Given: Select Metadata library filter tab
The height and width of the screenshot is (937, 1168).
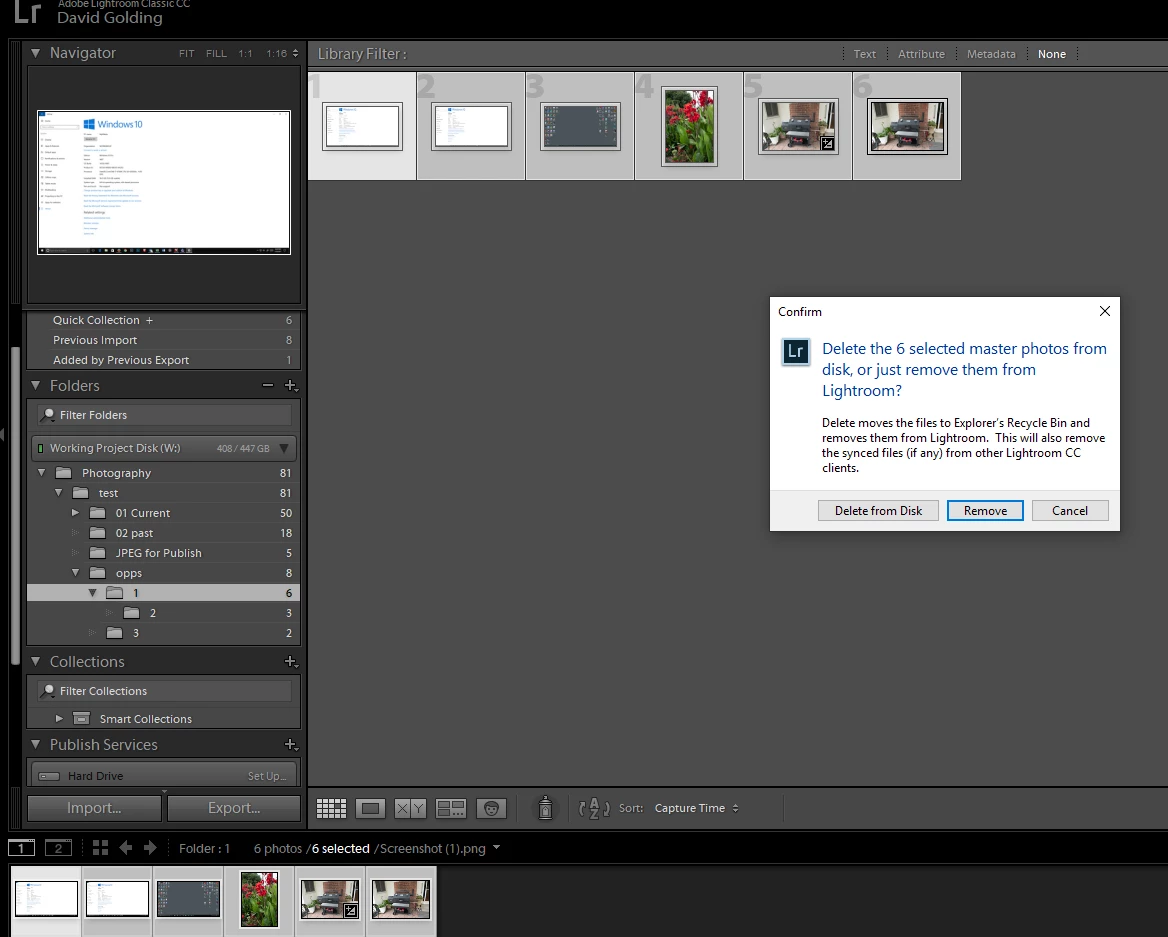Looking at the screenshot, I should [991, 54].
